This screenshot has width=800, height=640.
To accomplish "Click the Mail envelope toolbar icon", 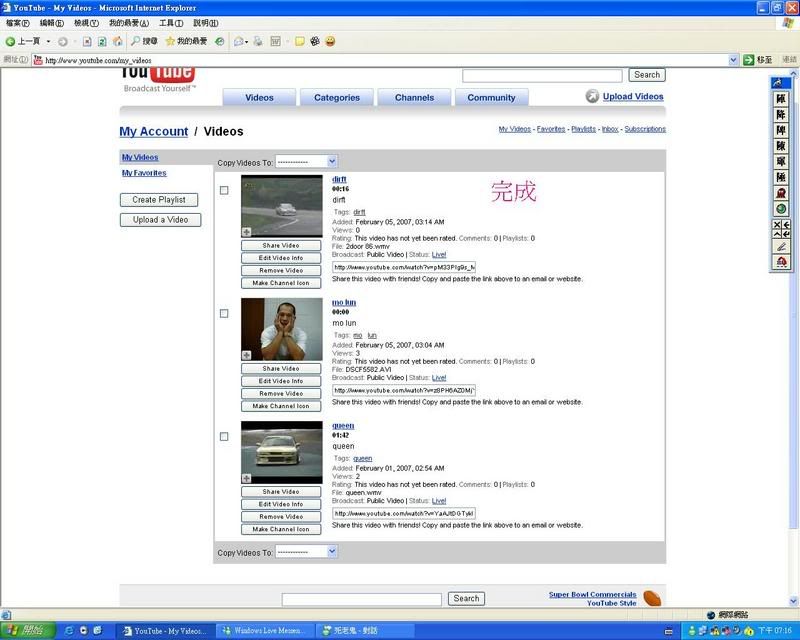I will coord(238,41).
